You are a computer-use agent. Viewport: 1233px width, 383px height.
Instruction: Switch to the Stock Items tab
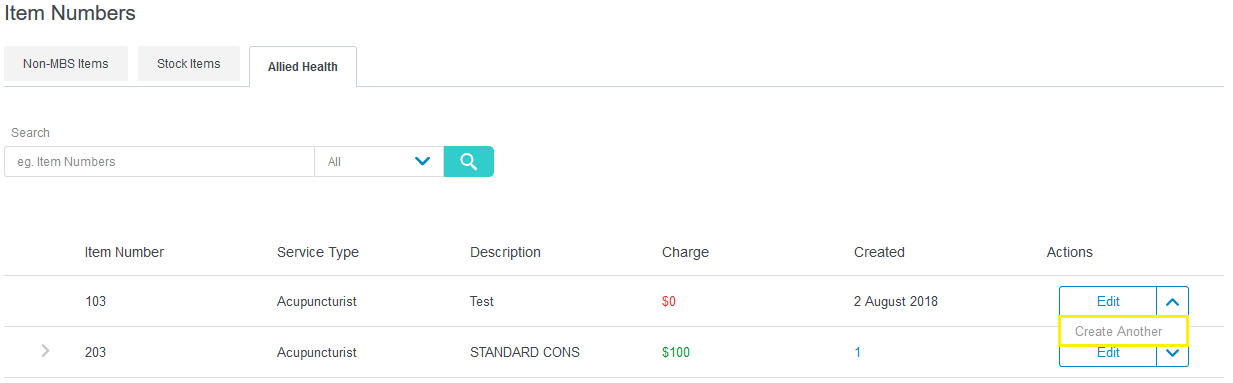pos(189,64)
